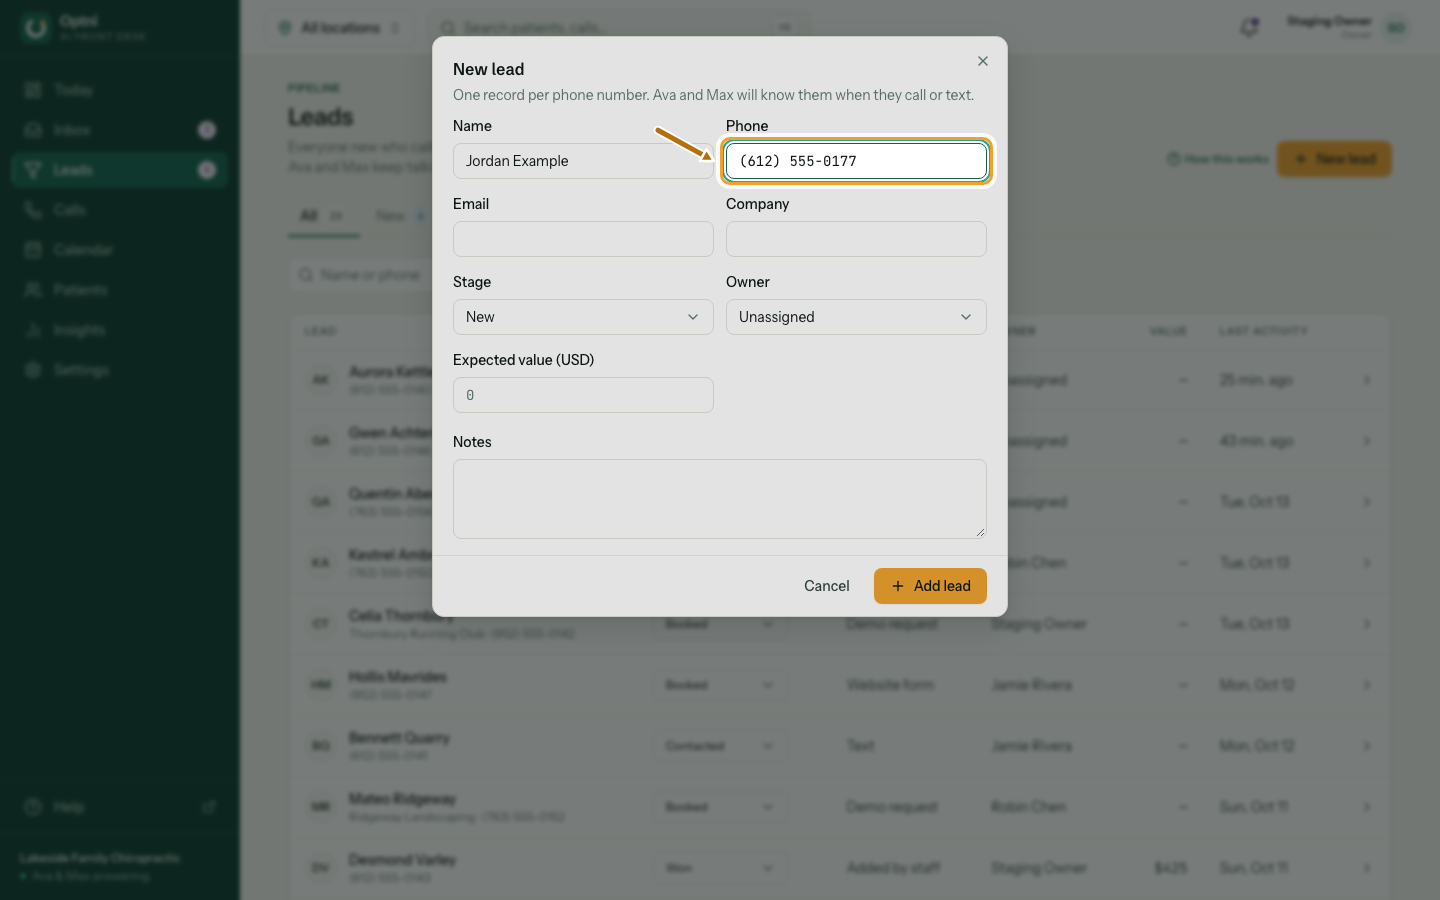This screenshot has width=1440, height=900.
Task: Click the Leads funnel icon in the sidebar
Action: 33,170
